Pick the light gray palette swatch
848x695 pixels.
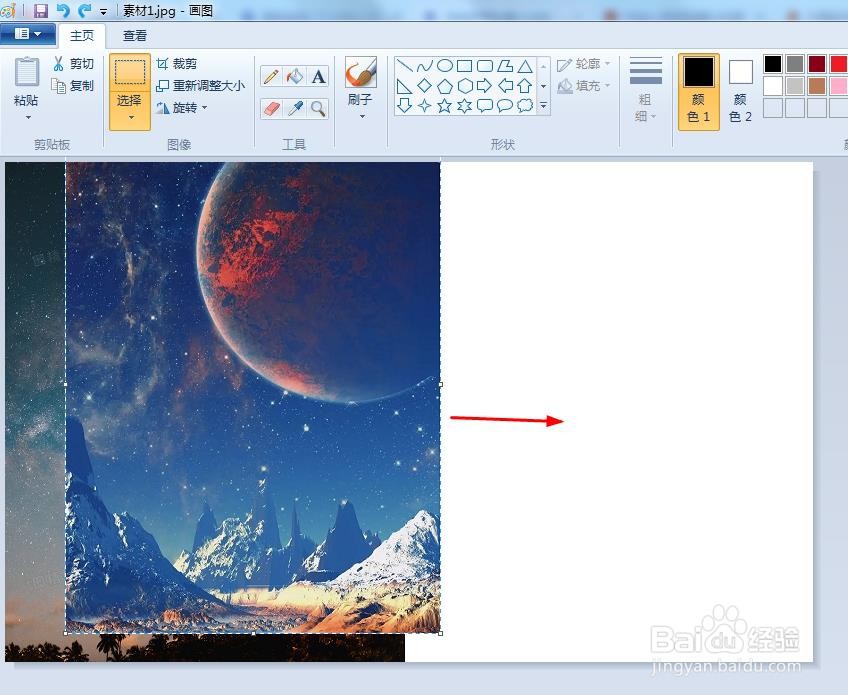point(795,85)
